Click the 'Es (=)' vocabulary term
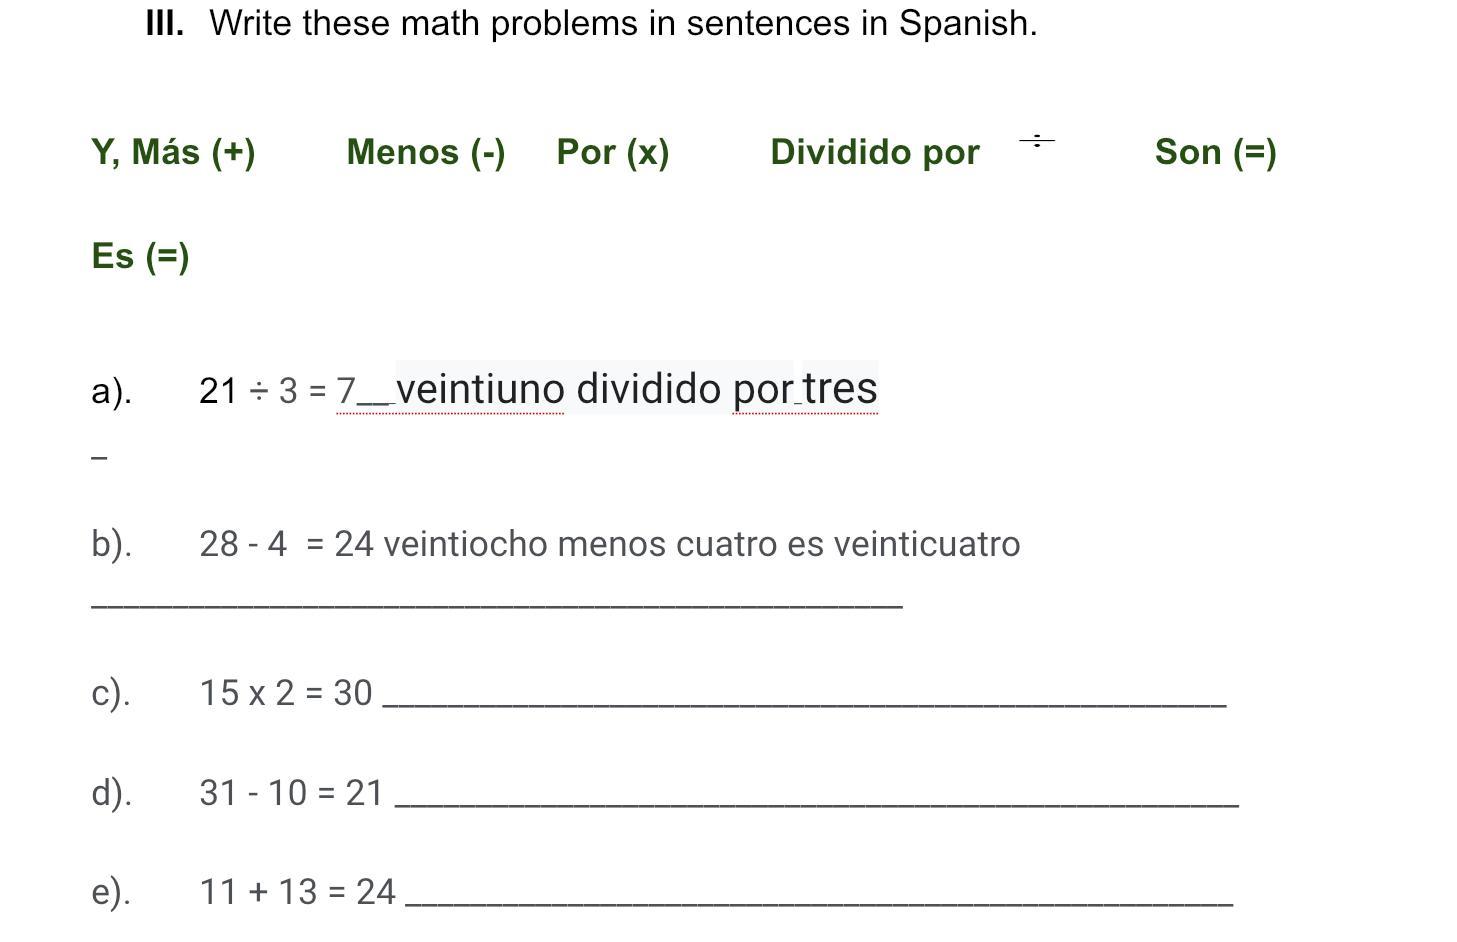This screenshot has width=1457, height=942. 140,256
